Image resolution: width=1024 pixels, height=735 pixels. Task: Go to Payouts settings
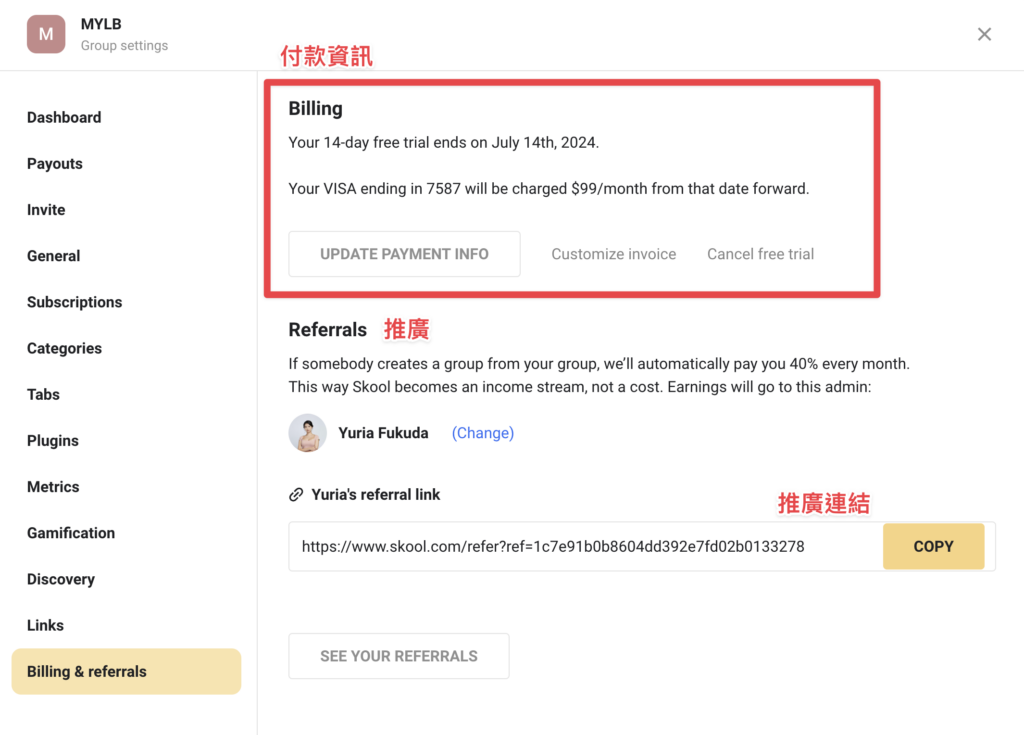(55, 164)
